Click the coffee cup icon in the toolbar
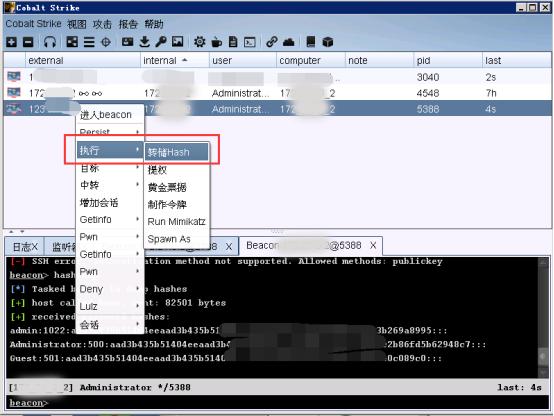The width and height of the screenshot is (554, 416). [x=216, y=42]
